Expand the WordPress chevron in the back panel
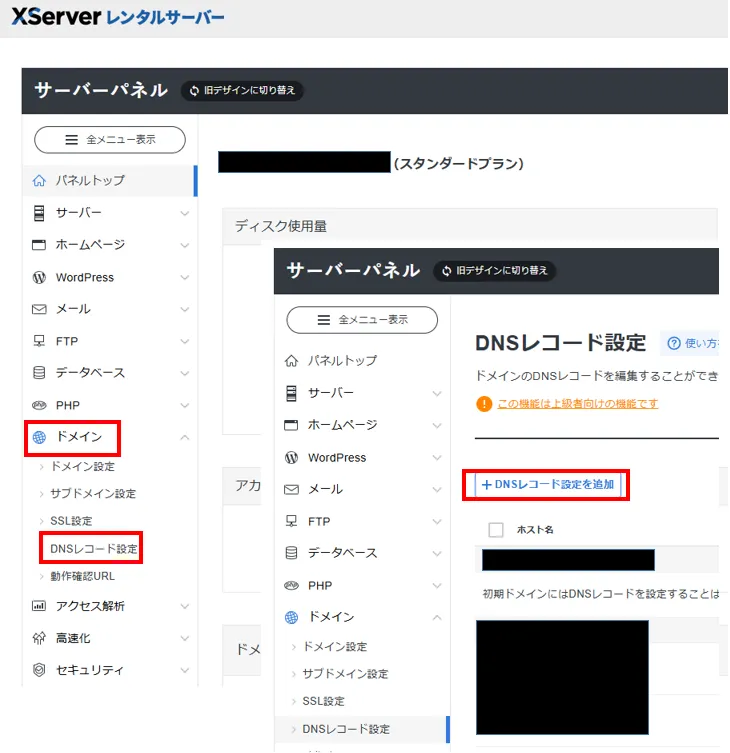This screenshot has height=753, width=730. point(184,277)
